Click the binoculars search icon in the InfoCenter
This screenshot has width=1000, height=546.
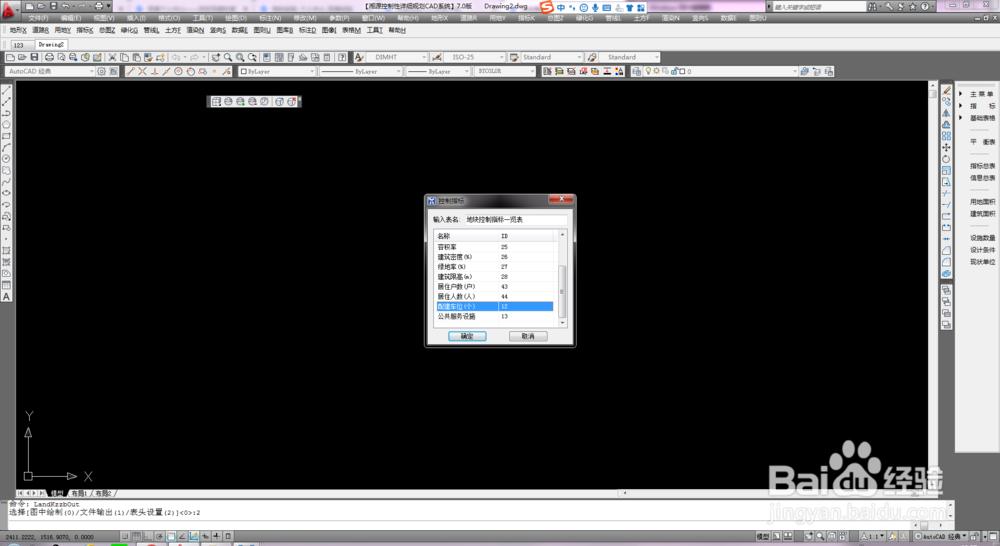[x=872, y=6]
